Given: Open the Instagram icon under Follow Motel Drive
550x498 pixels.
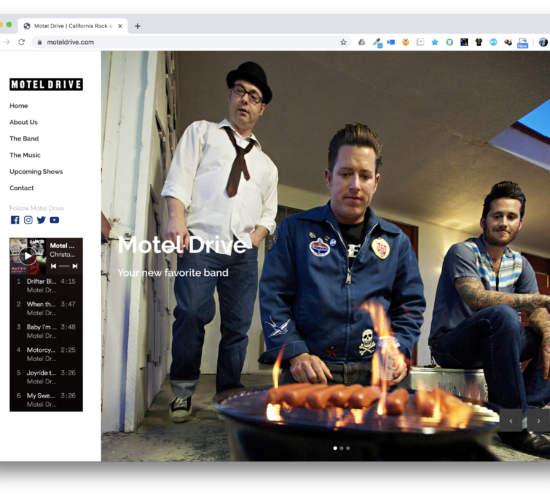Looking at the screenshot, I should pyautogui.click(x=28, y=220).
